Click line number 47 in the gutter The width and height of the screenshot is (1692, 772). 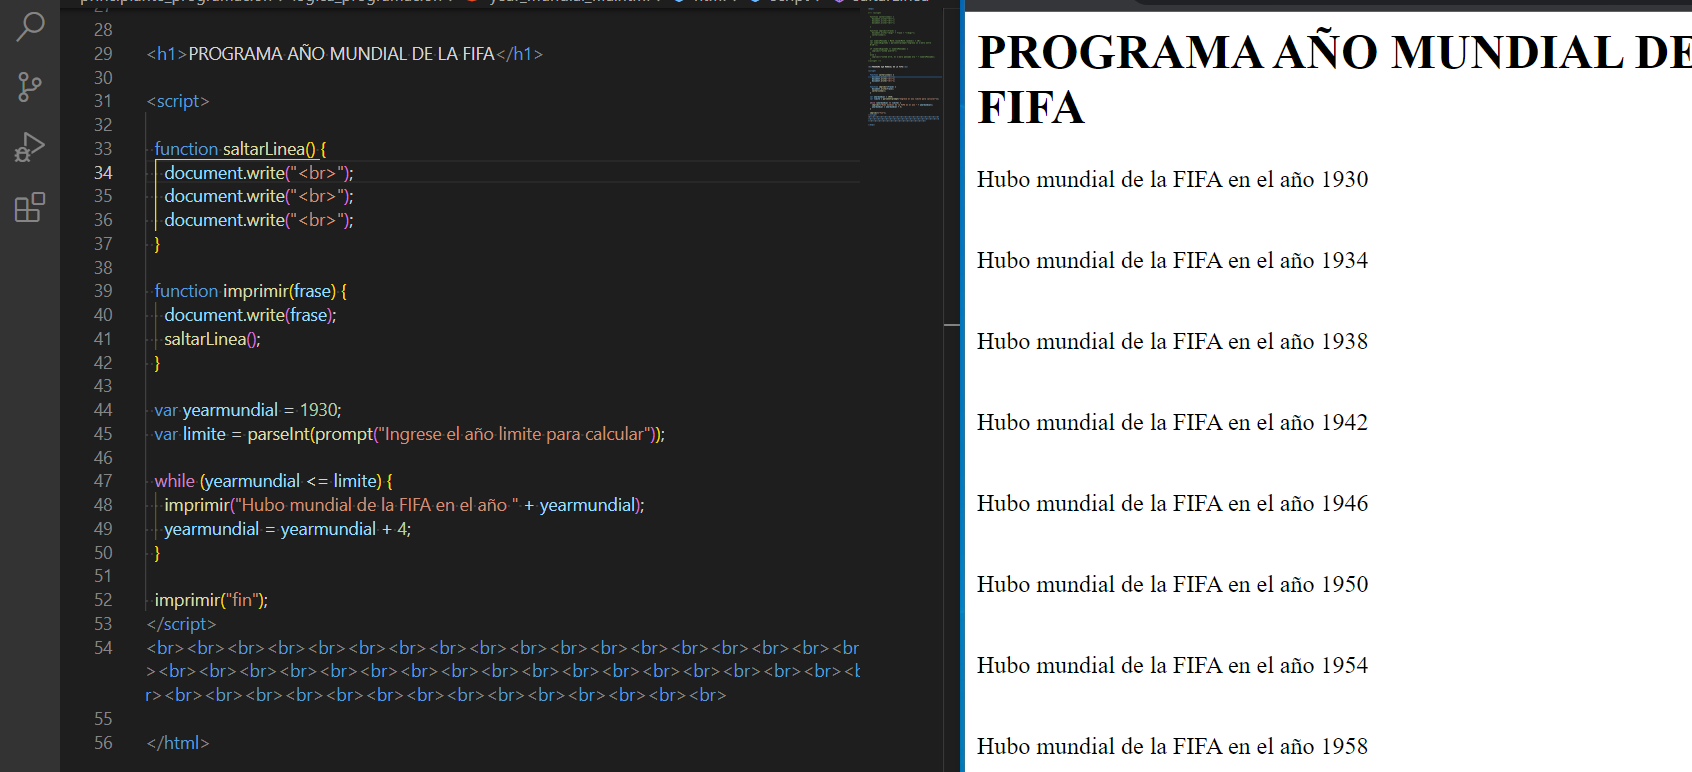[103, 481]
